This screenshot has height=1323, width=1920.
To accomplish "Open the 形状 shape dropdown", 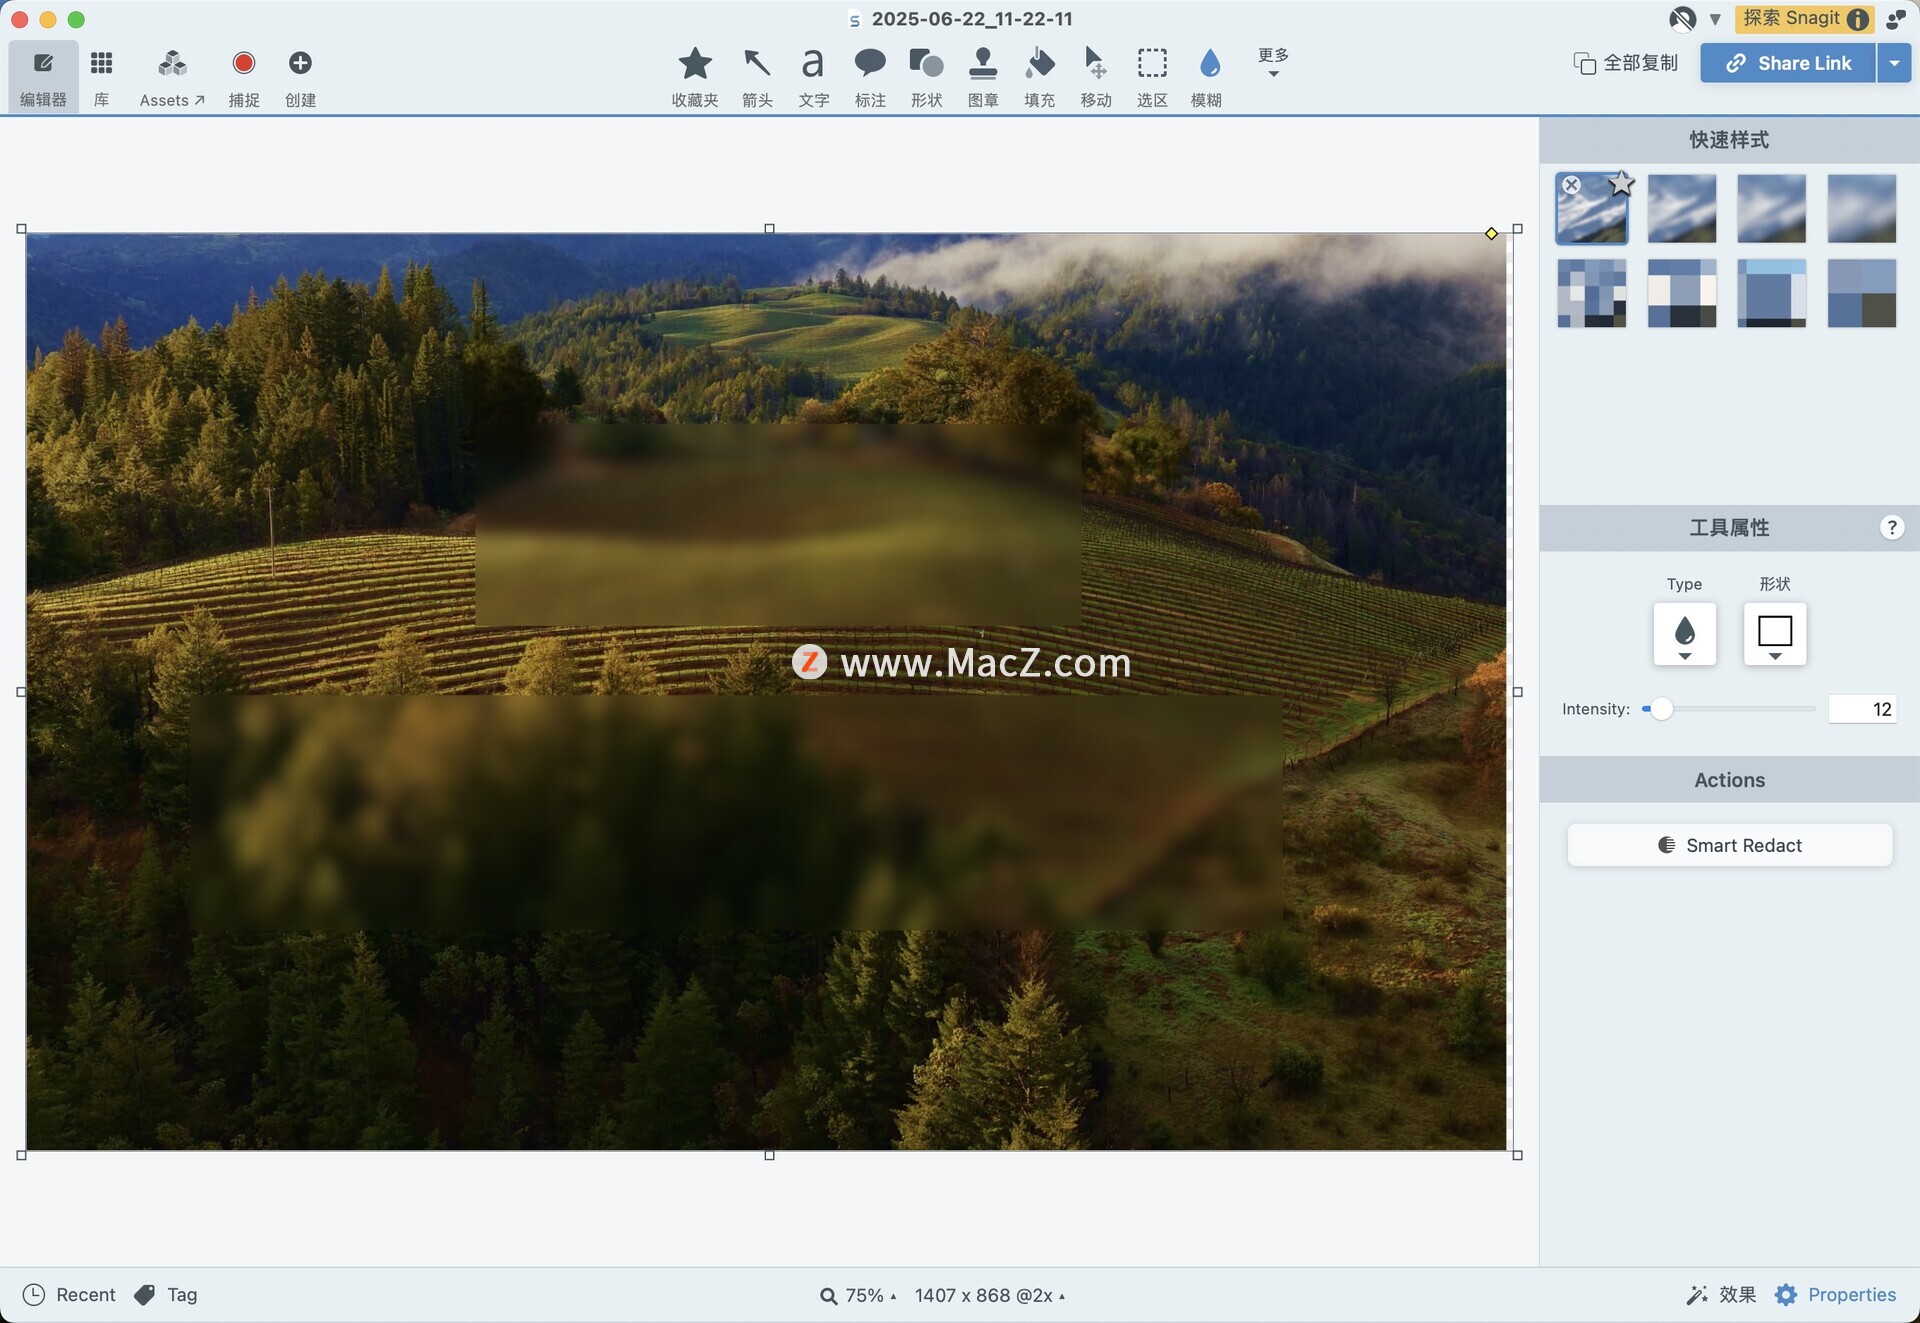I will (x=1774, y=634).
